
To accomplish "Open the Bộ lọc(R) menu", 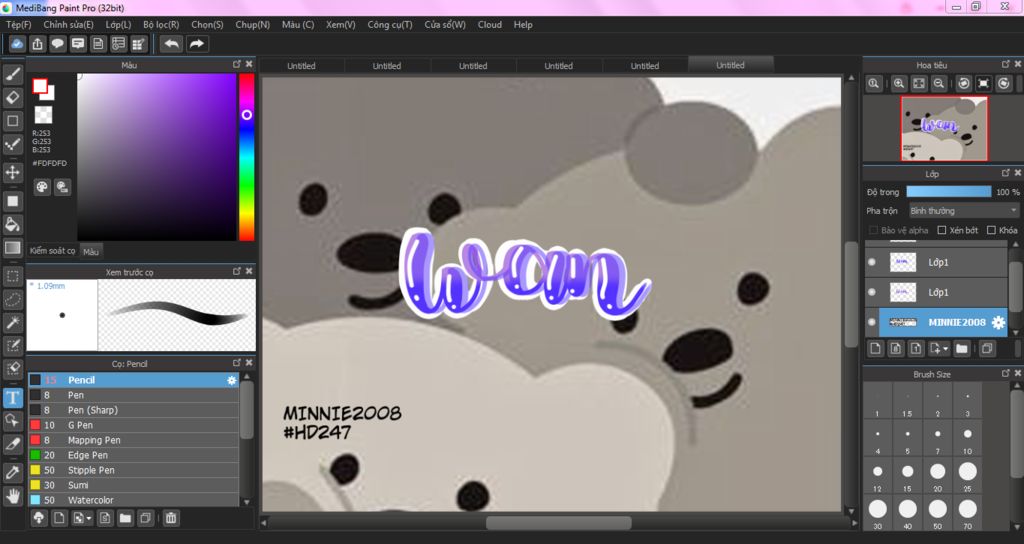I will (161, 25).
